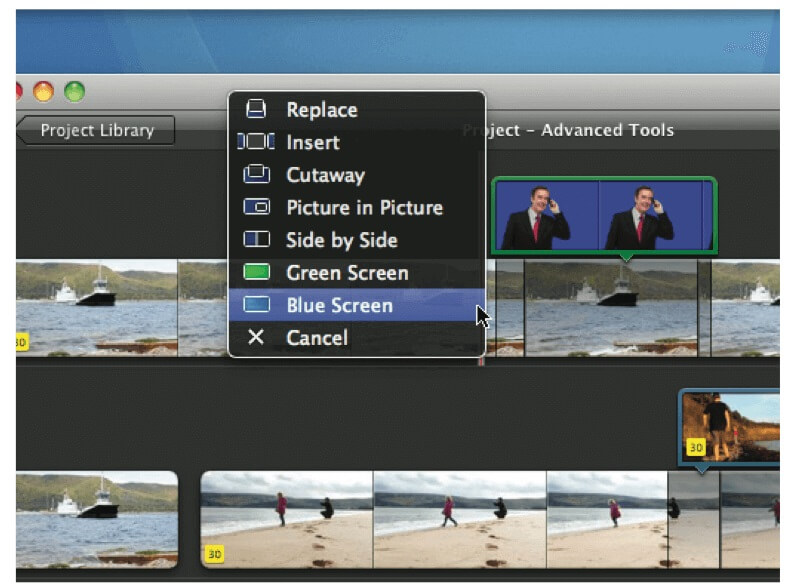Screen dimensions: 800x588
Task: Select Green Screen from the context menu
Action: (x=350, y=272)
